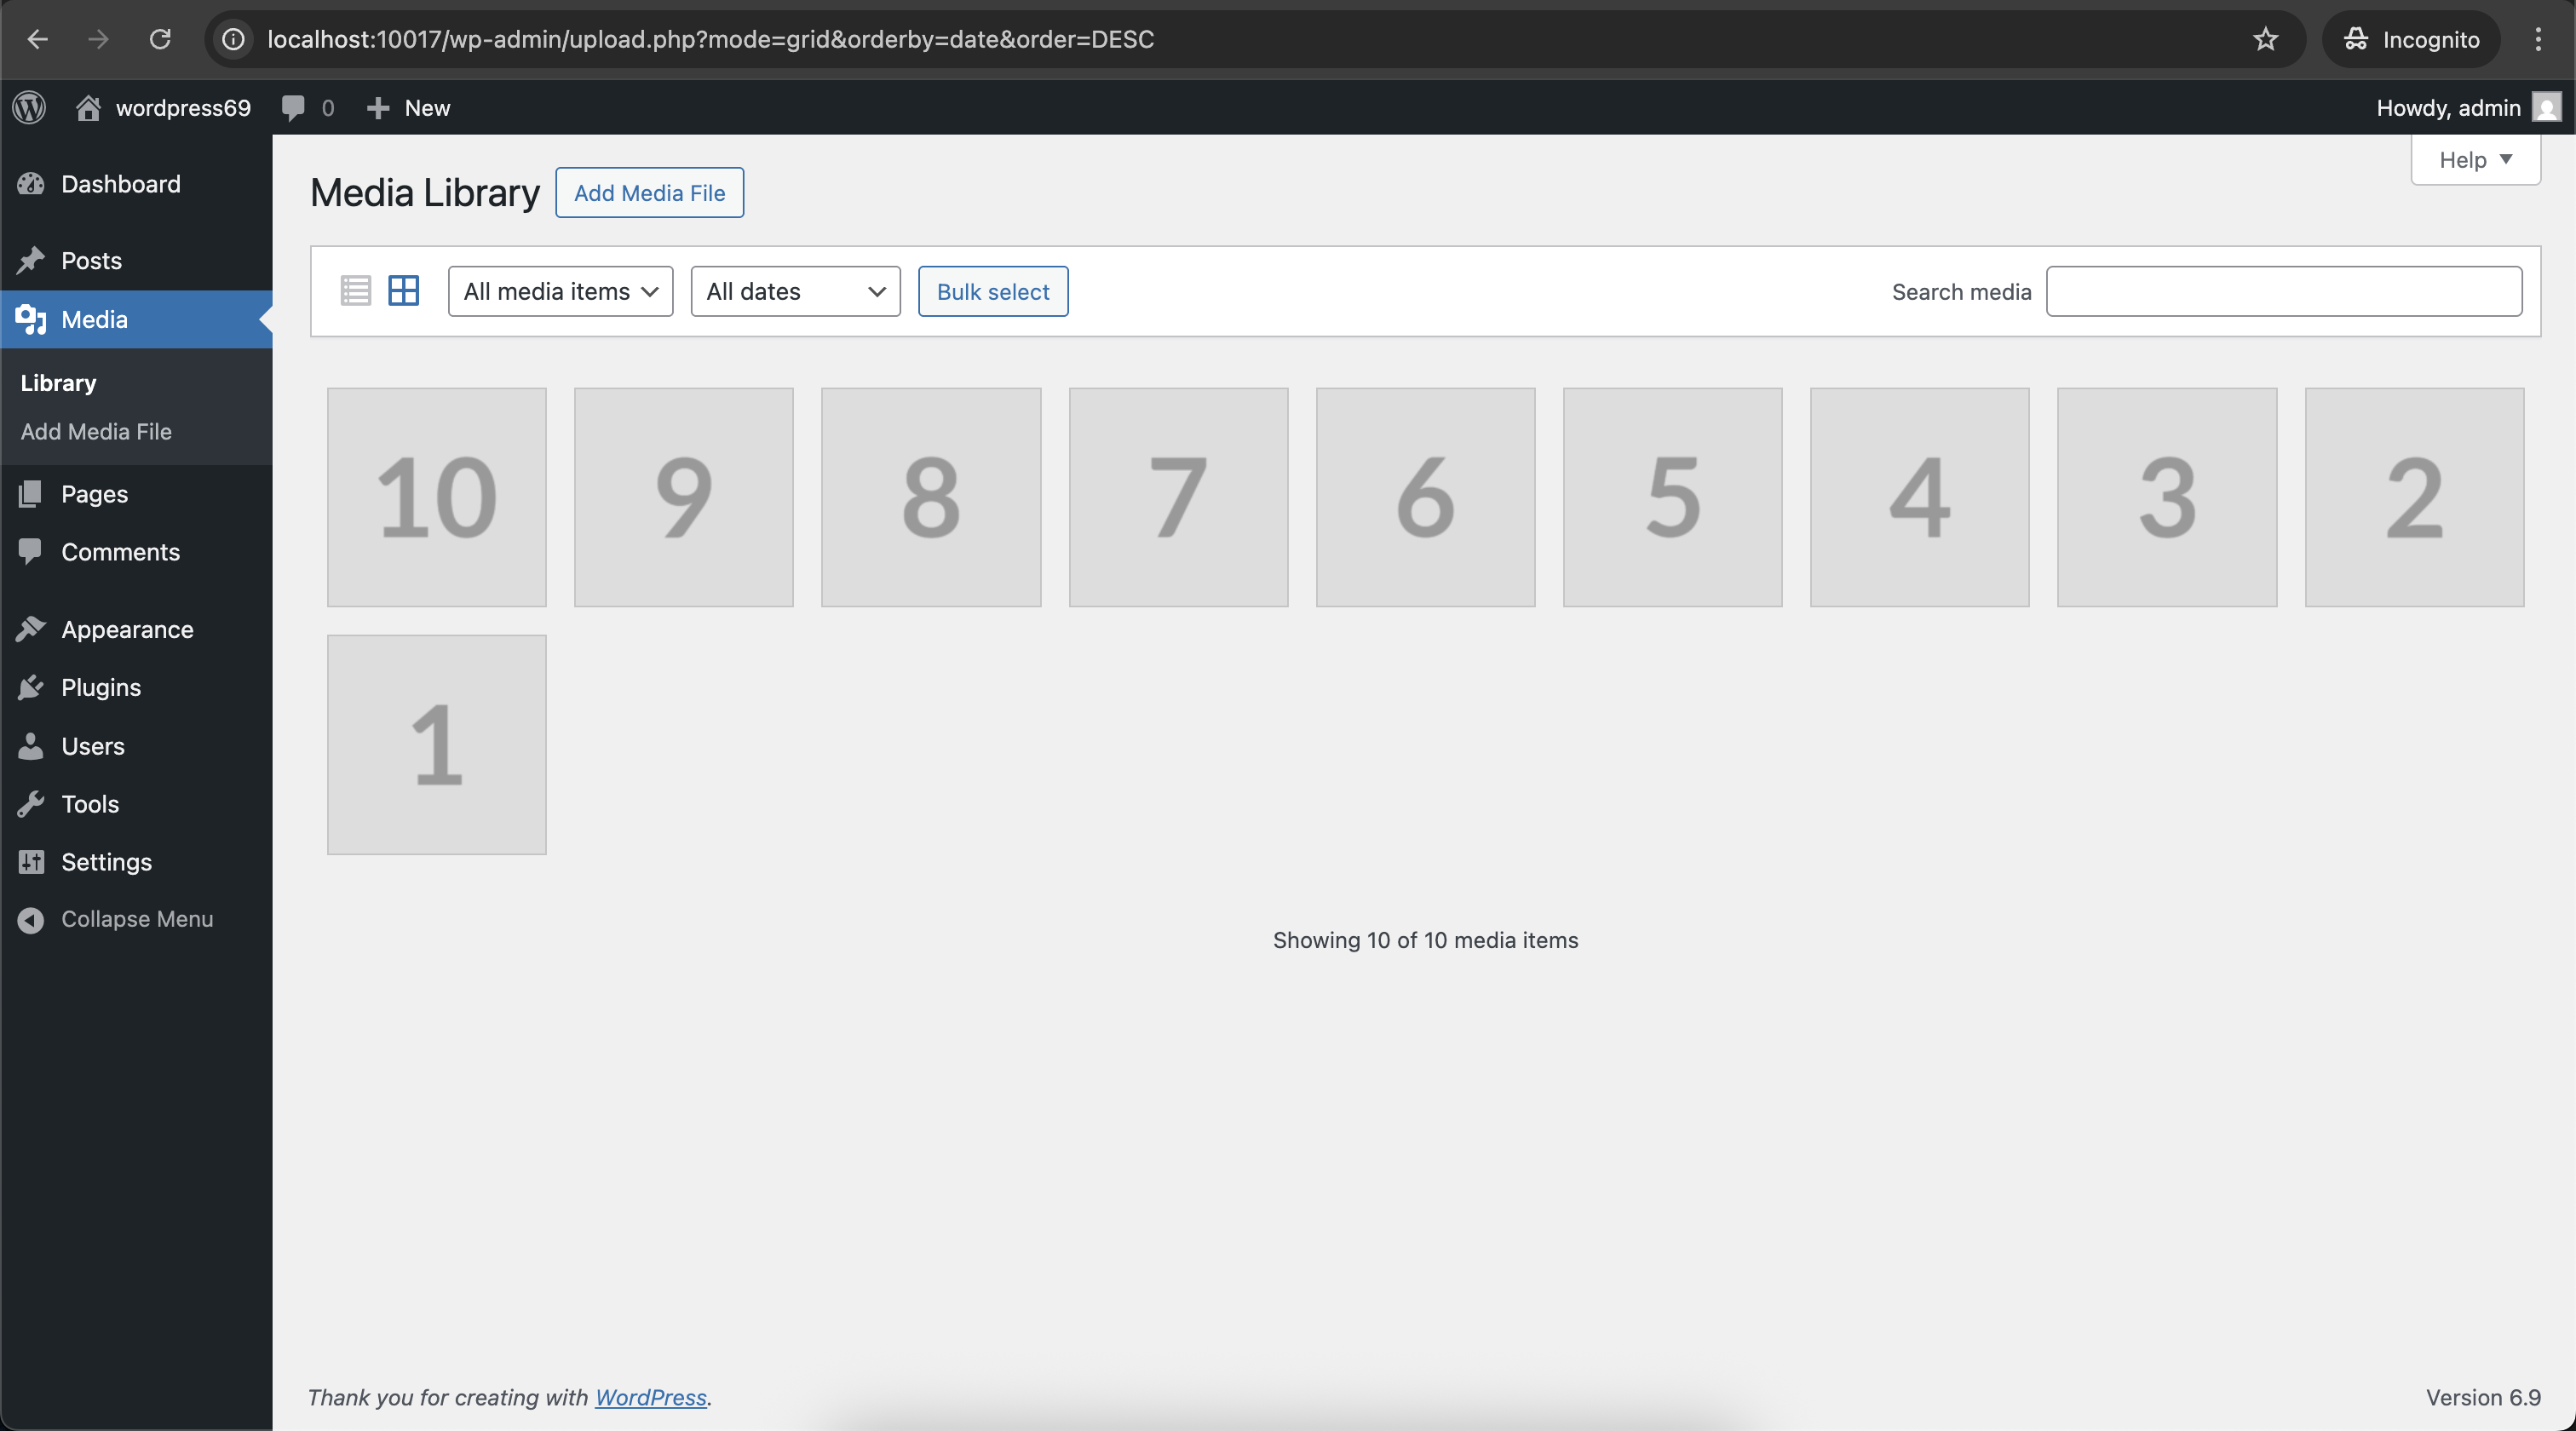Switch to list view icon

pos(355,291)
